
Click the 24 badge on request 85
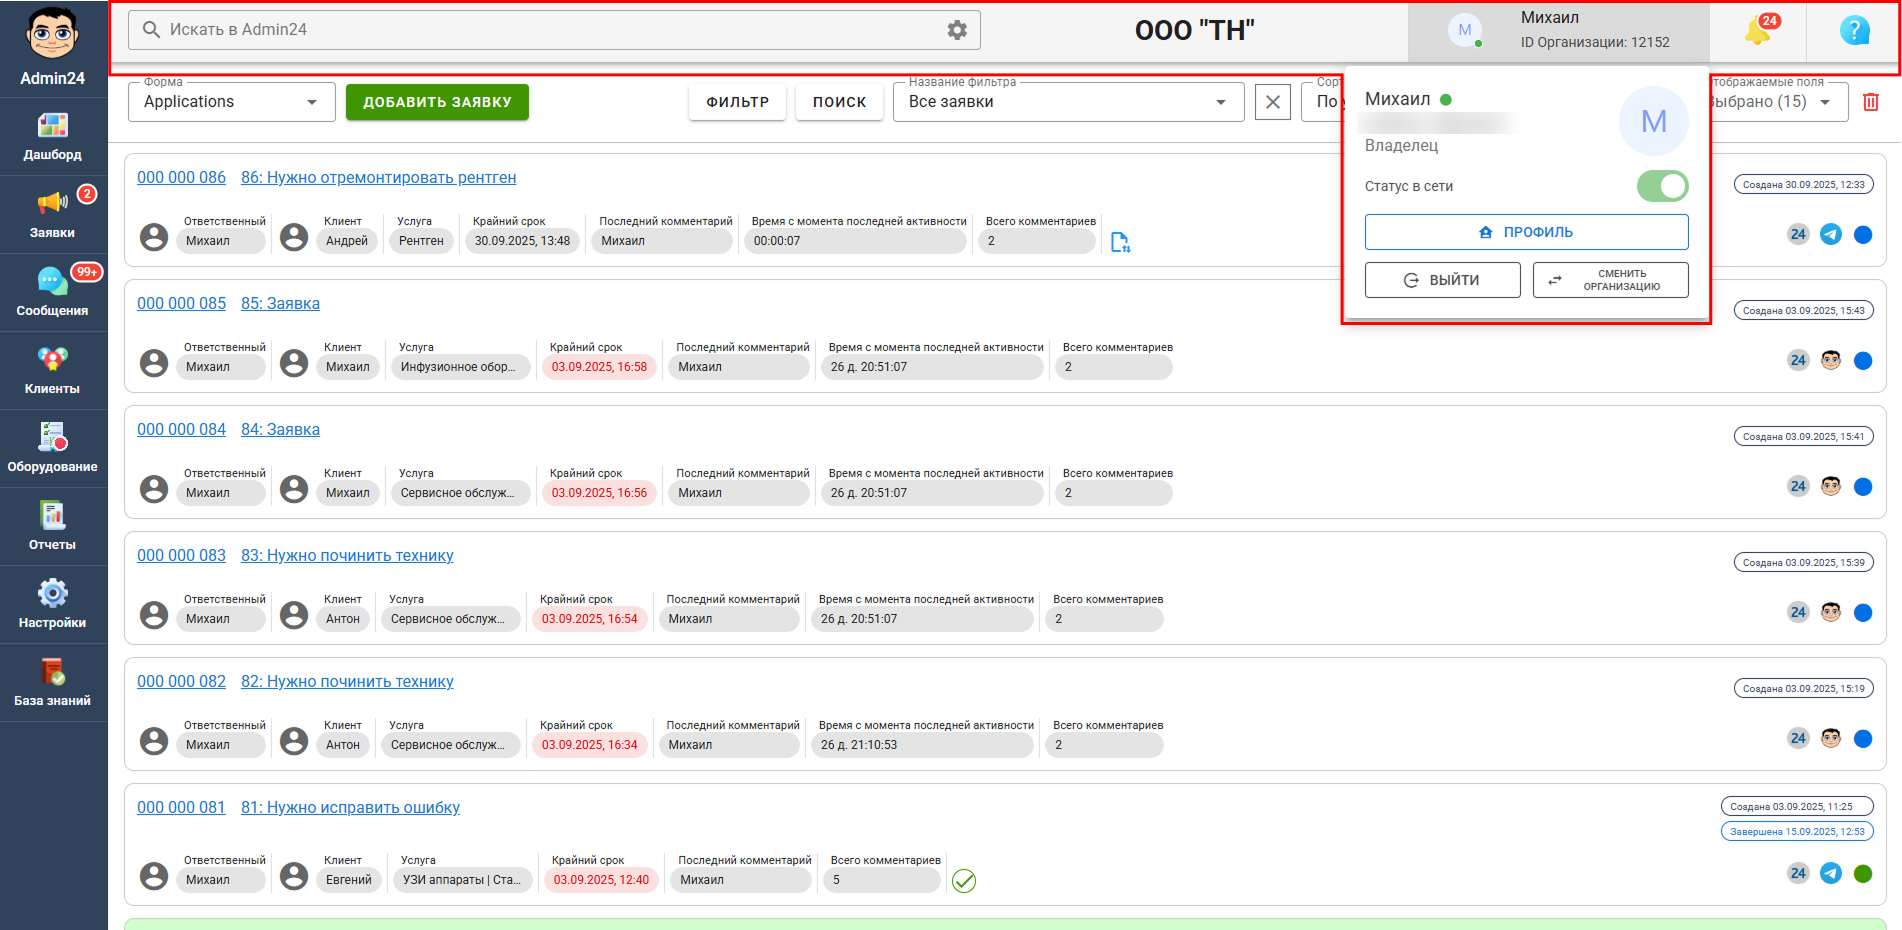pyautogui.click(x=1798, y=361)
